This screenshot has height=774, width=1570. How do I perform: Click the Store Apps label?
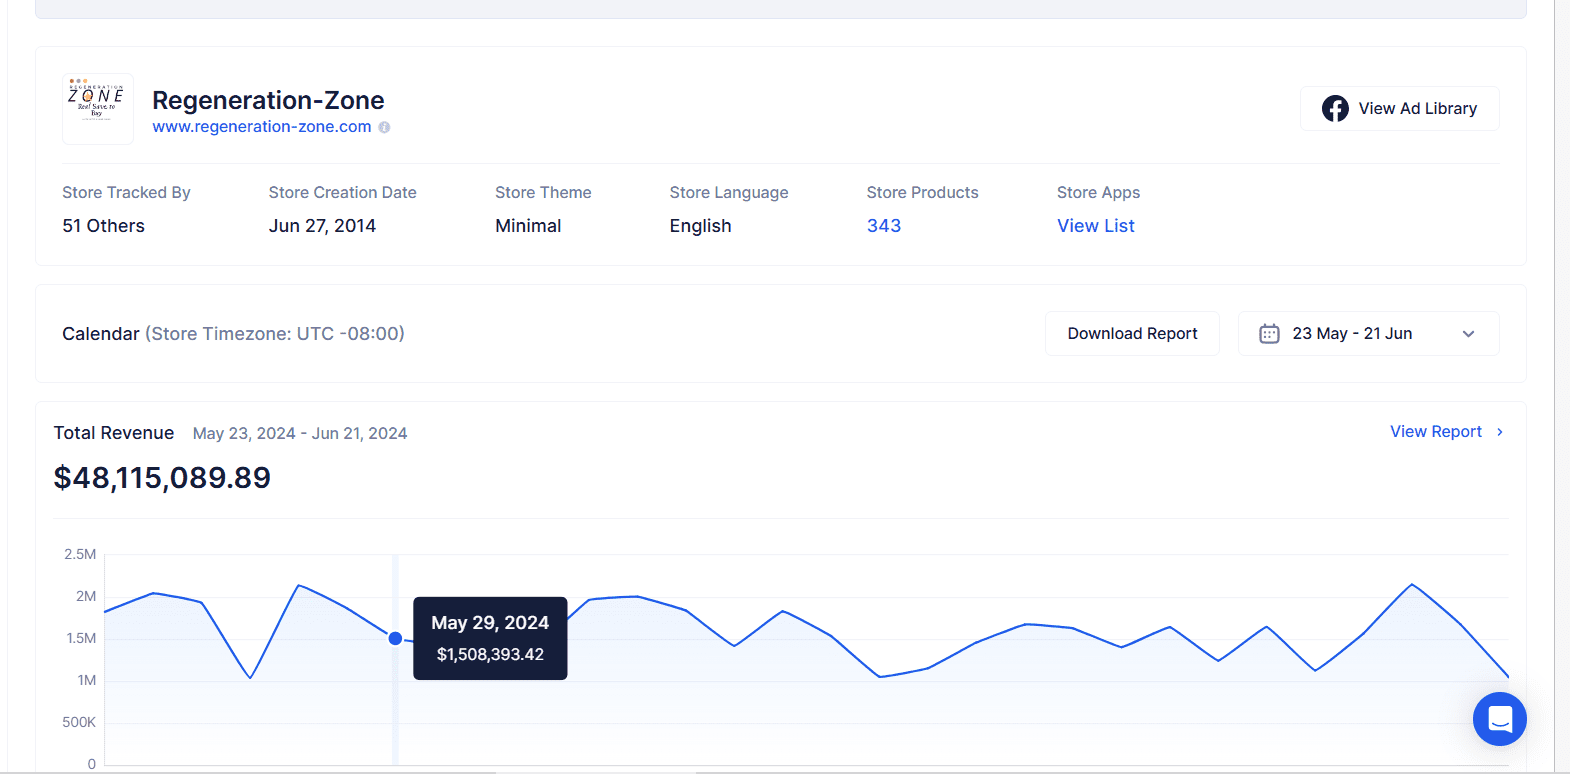coord(1098,193)
